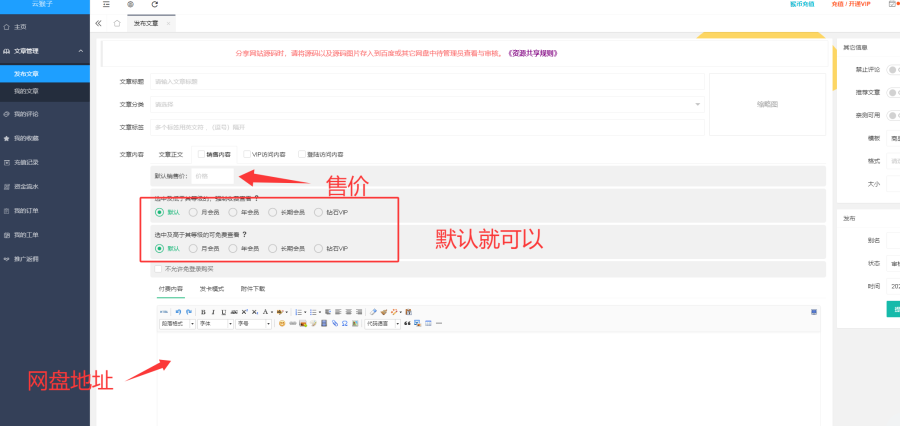Insert an emoticon via the smiley icon
Screen dimensions: 900x426
[282, 324]
